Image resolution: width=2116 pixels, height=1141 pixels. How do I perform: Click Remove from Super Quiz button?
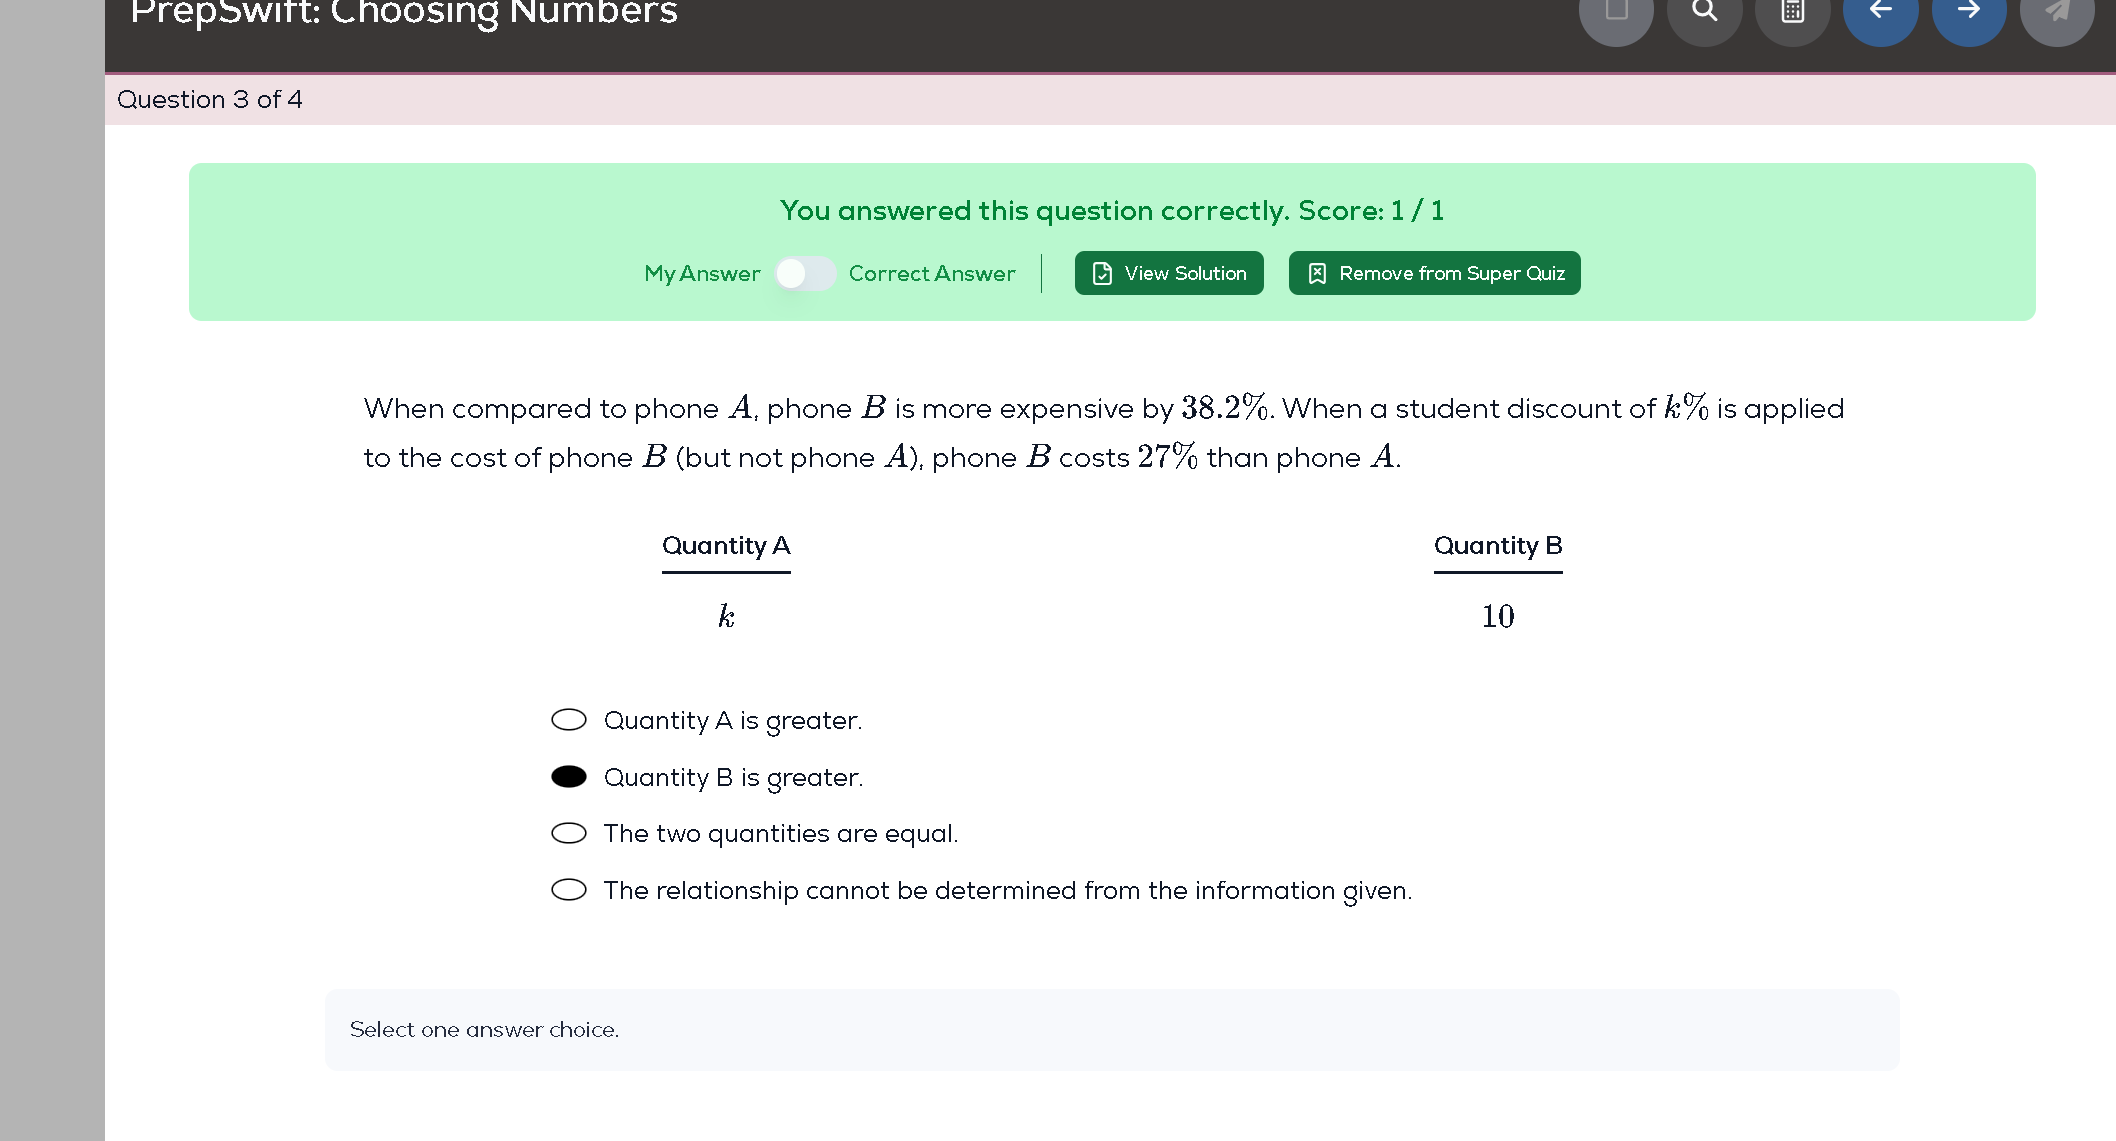(1435, 273)
